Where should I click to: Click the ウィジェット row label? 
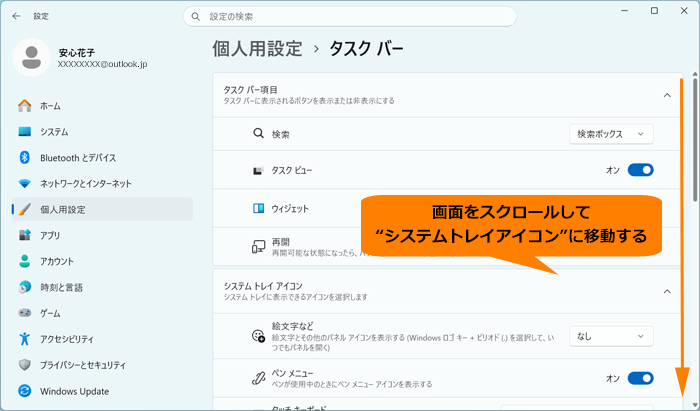290,208
